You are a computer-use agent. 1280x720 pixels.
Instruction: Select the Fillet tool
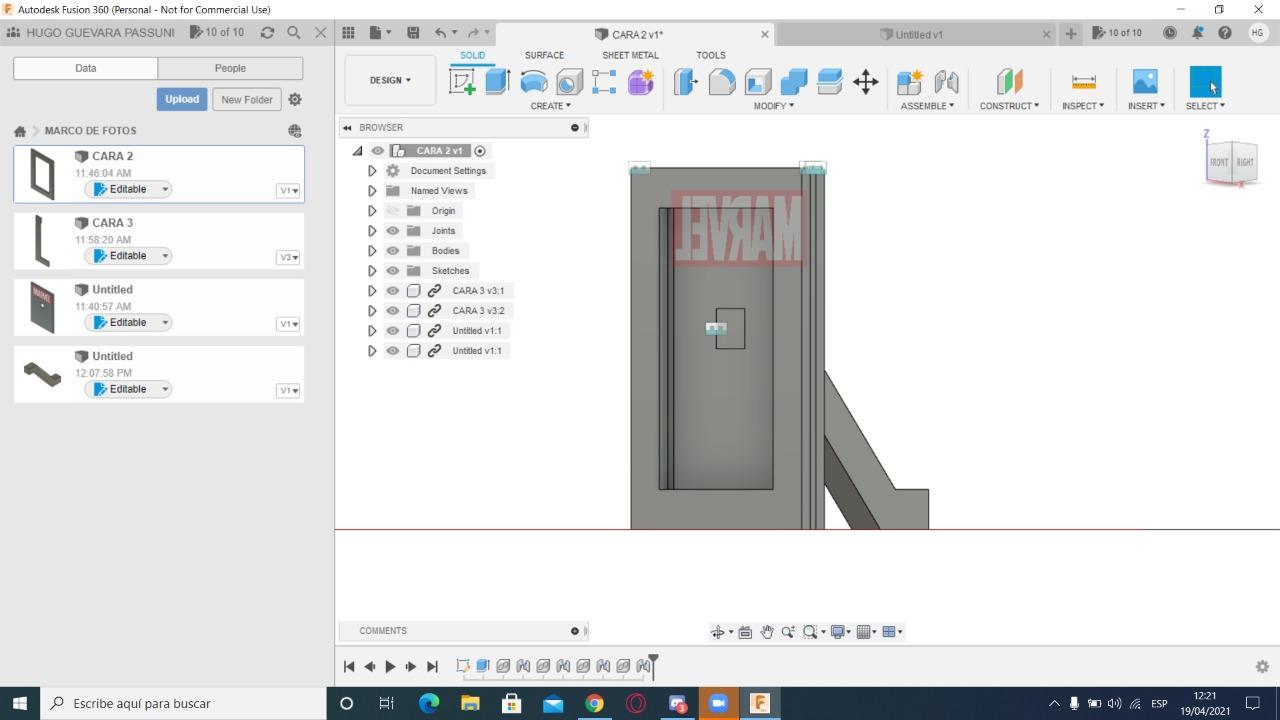[x=722, y=82]
